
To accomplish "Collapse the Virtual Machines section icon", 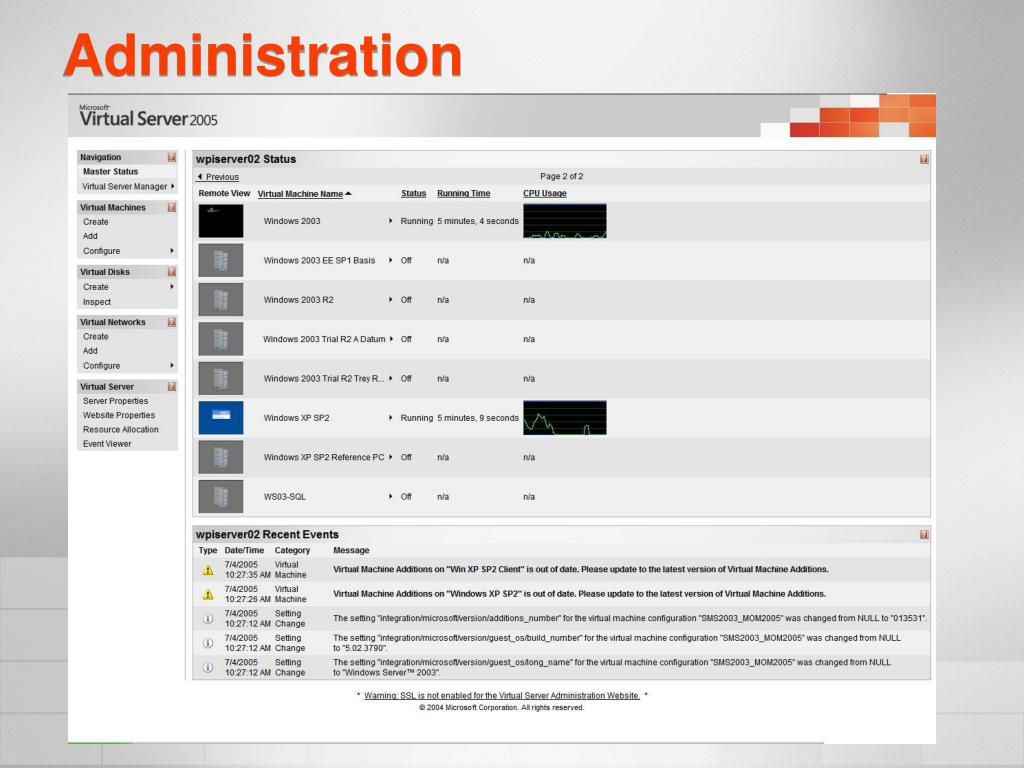I will (172, 208).
